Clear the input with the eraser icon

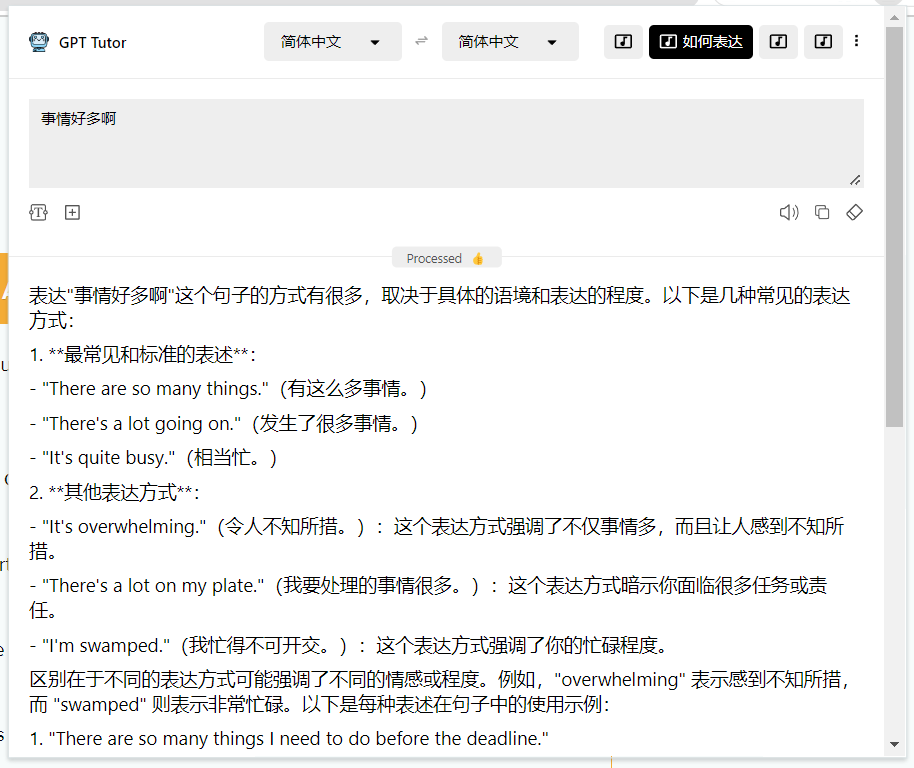click(854, 212)
